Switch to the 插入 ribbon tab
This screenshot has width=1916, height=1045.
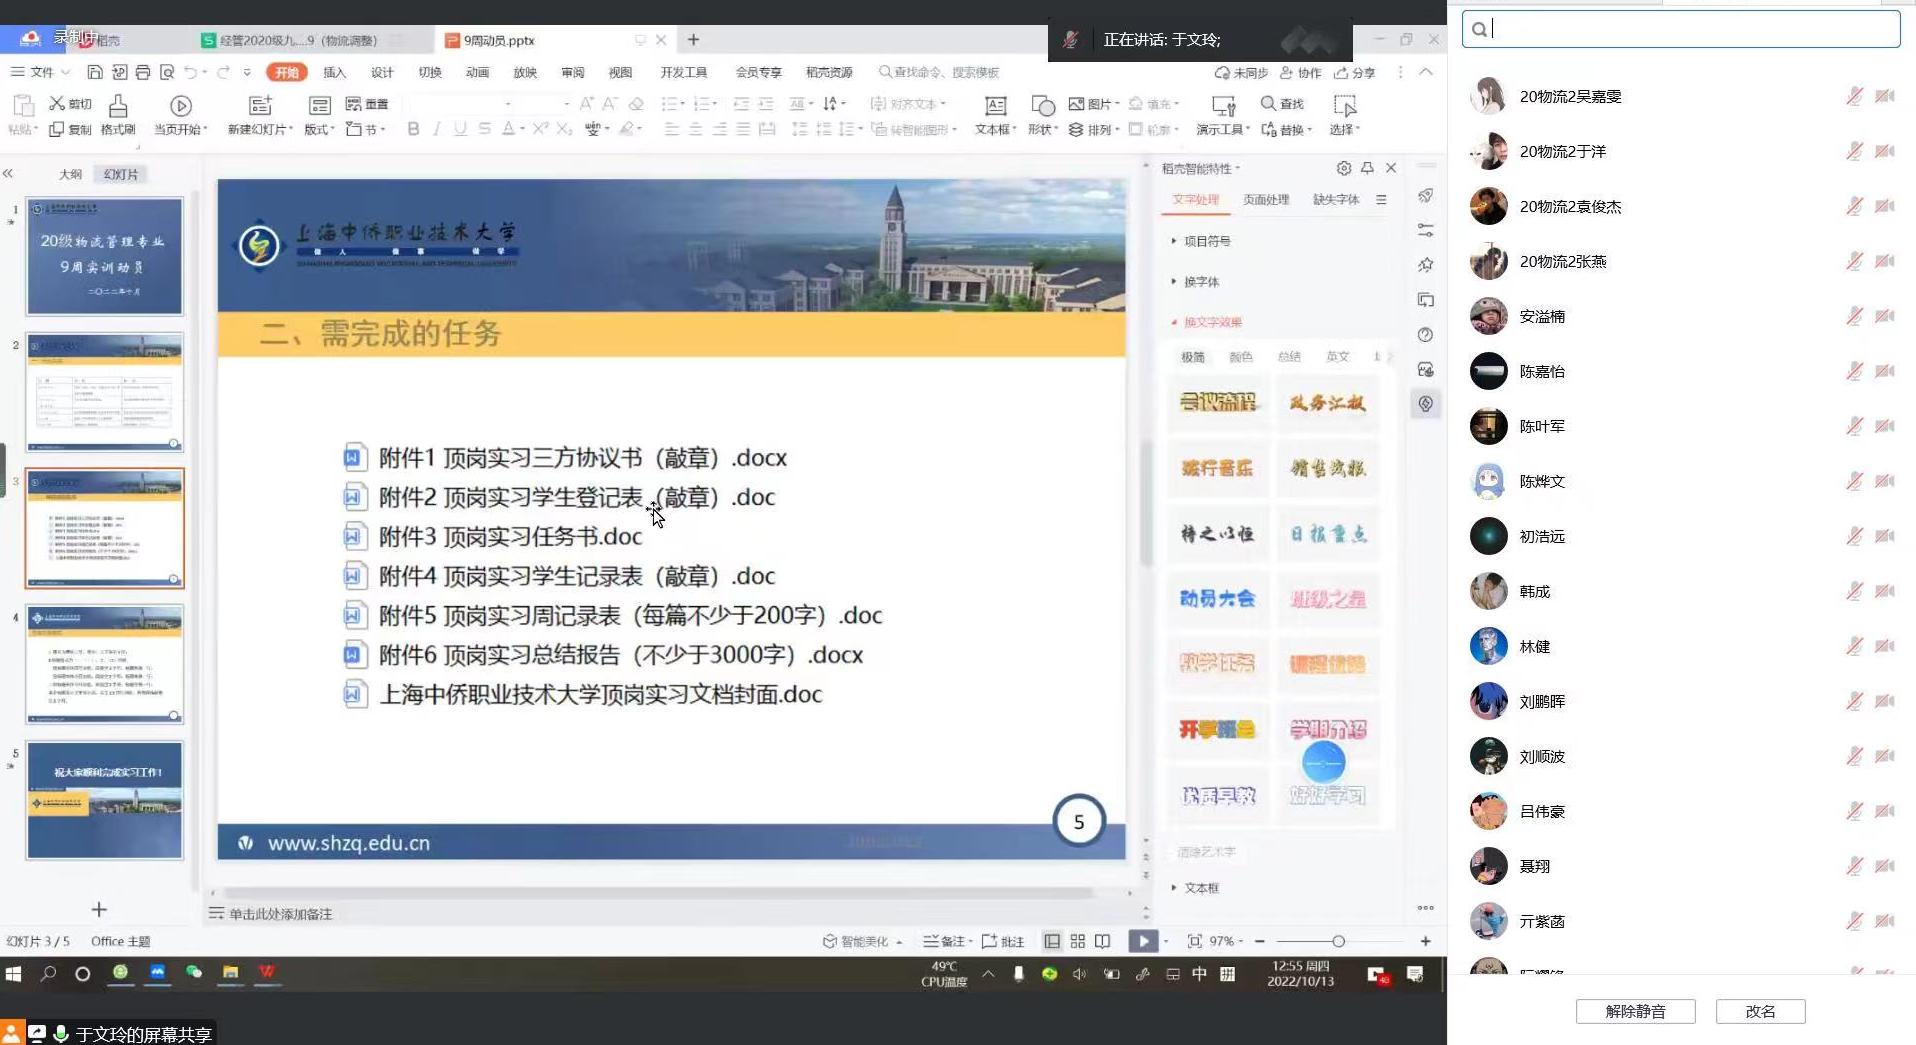pos(334,72)
